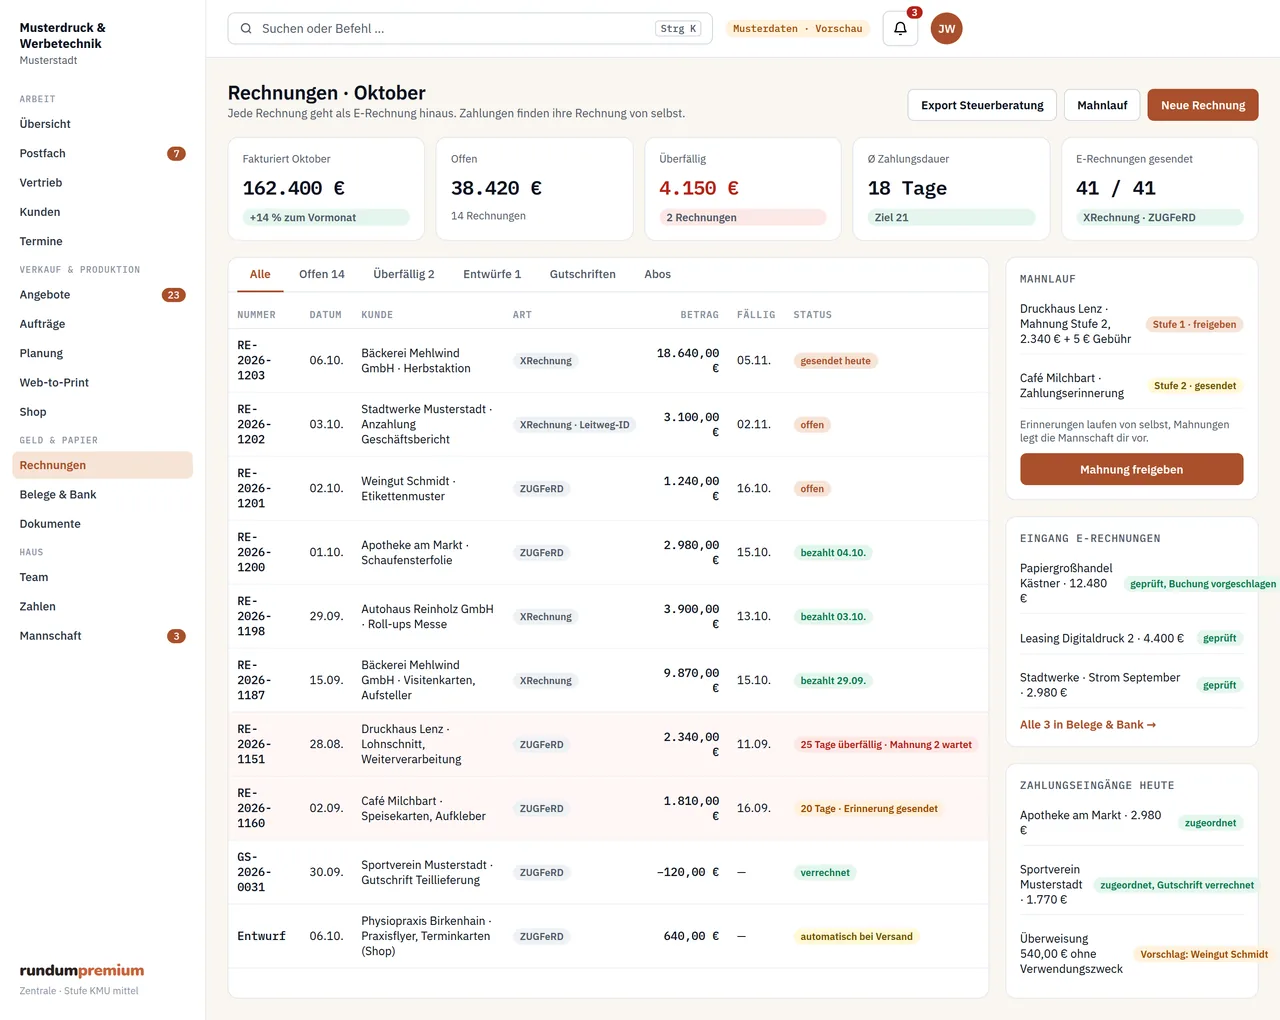Show the Gutschriften tab

pos(583,274)
